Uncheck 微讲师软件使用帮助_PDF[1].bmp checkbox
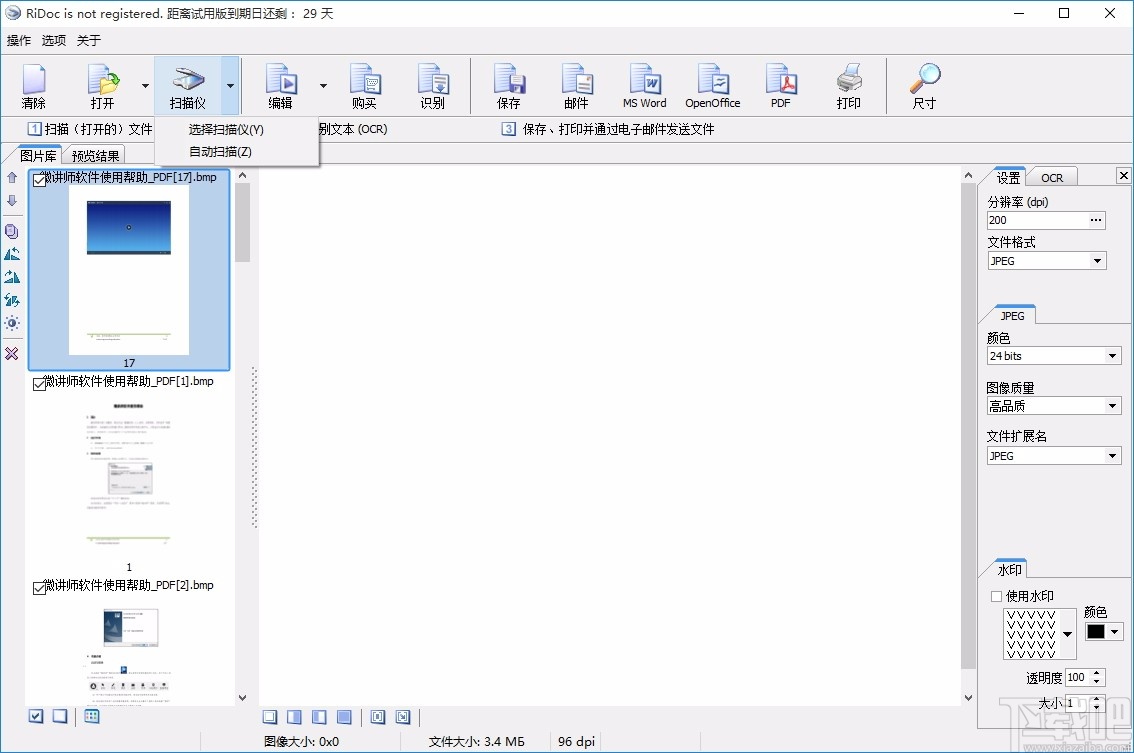The image size is (1134, 753). click(x=39, y=384)
